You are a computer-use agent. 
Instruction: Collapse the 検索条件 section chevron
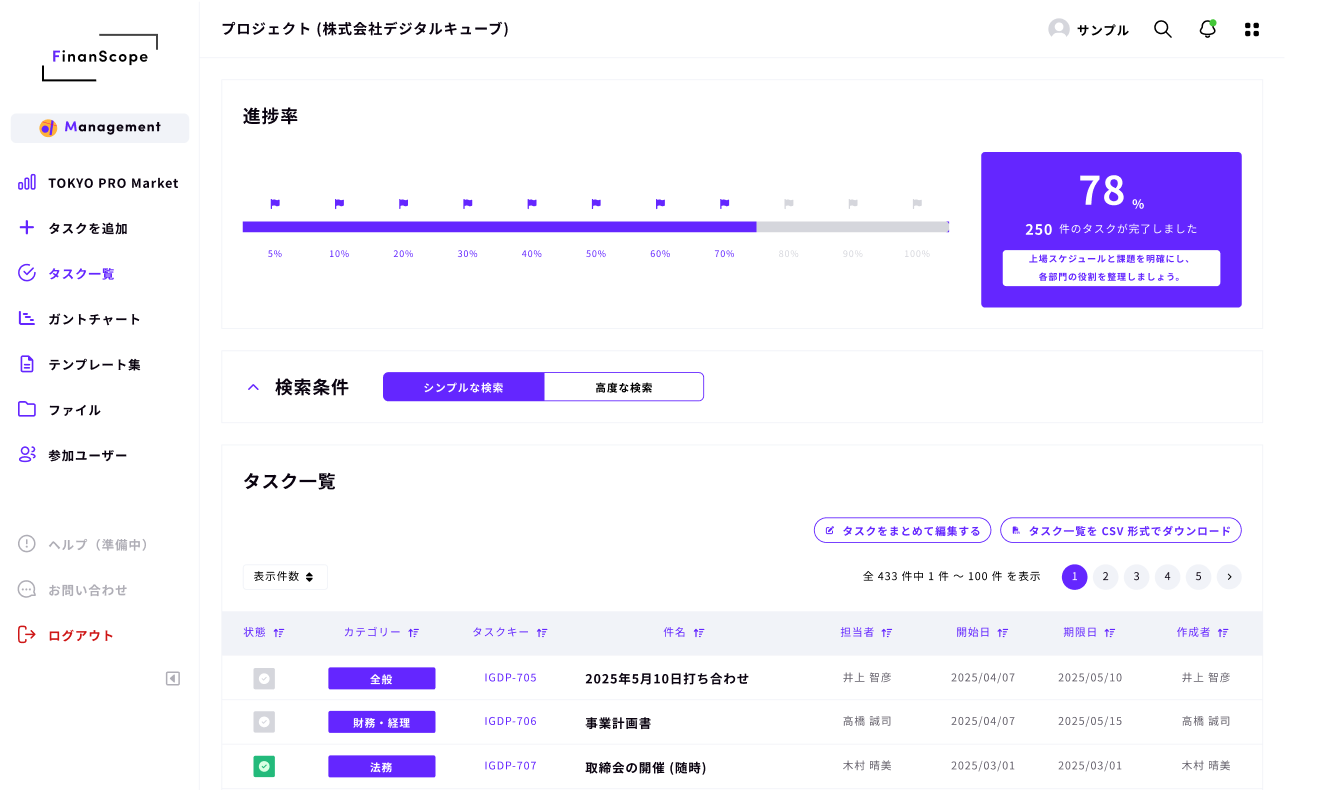[x=253, y=387]
